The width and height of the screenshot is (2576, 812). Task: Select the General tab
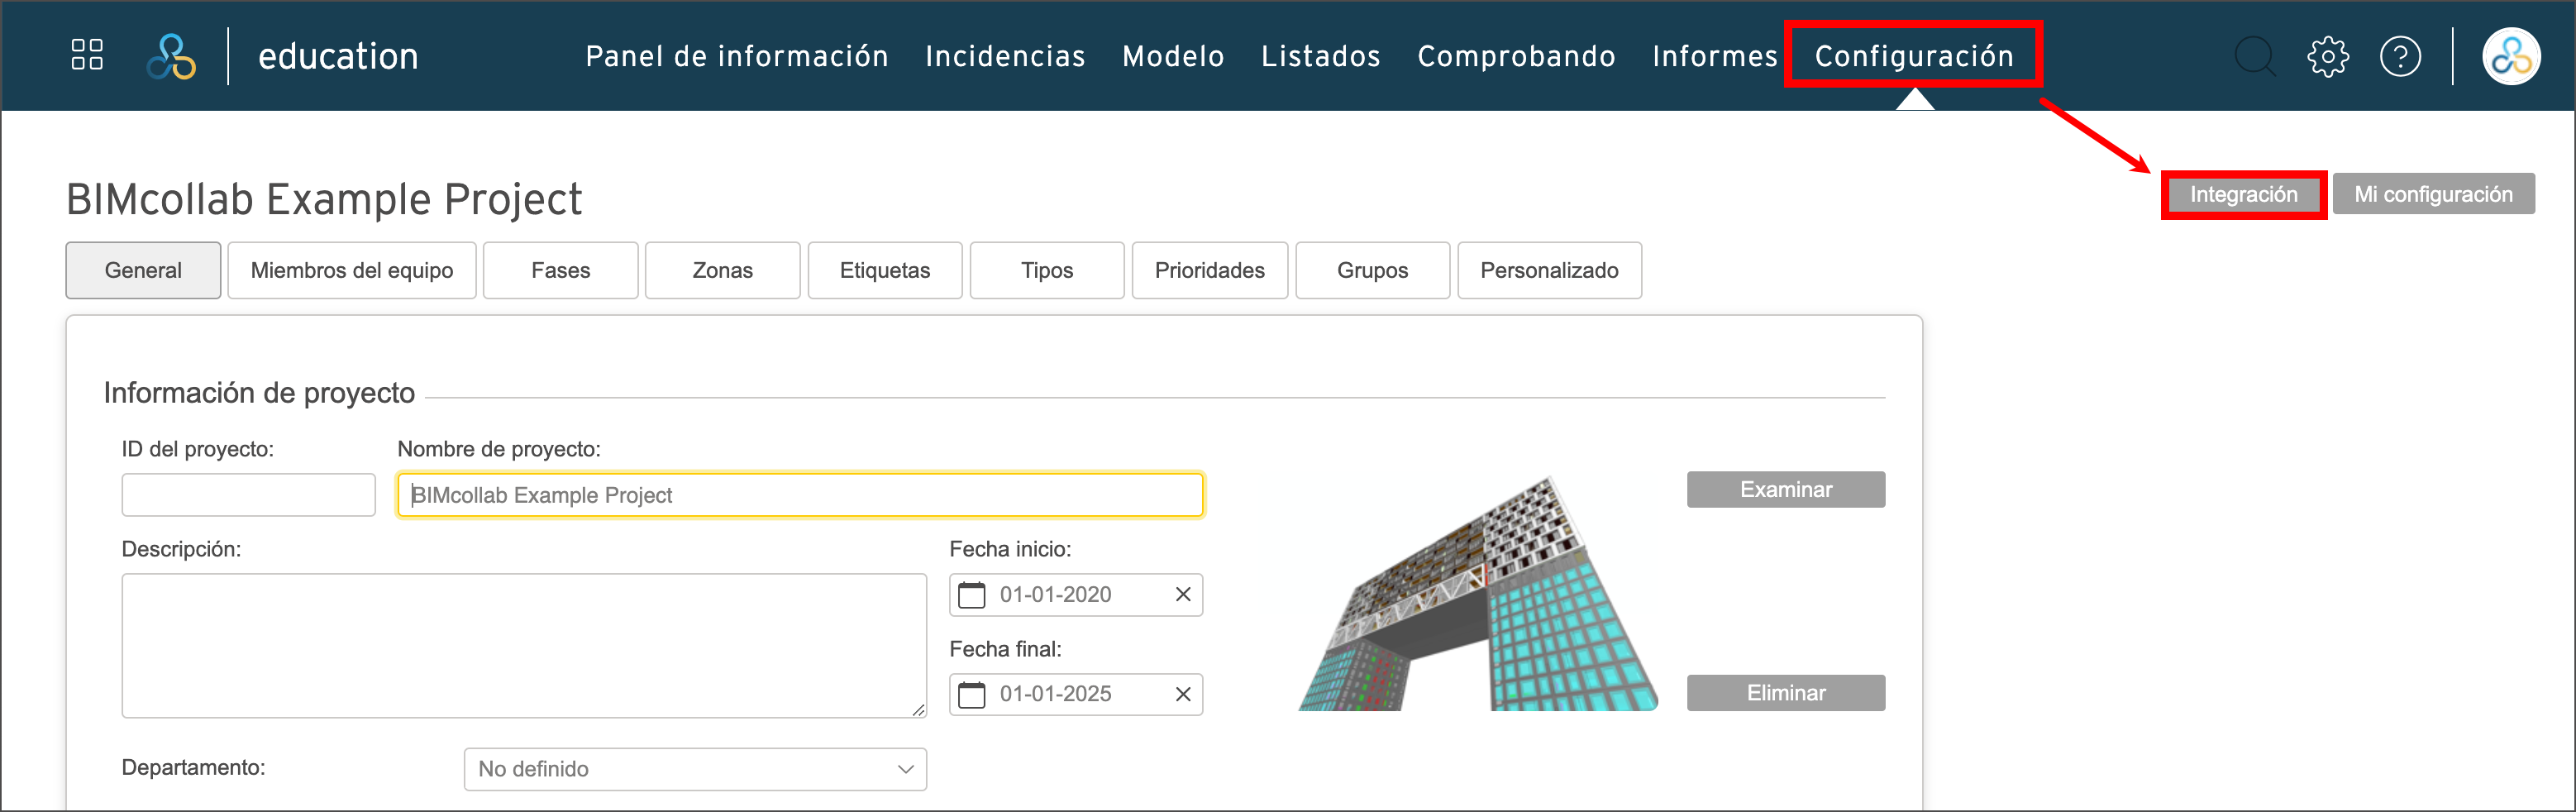(x=143, y=270)
